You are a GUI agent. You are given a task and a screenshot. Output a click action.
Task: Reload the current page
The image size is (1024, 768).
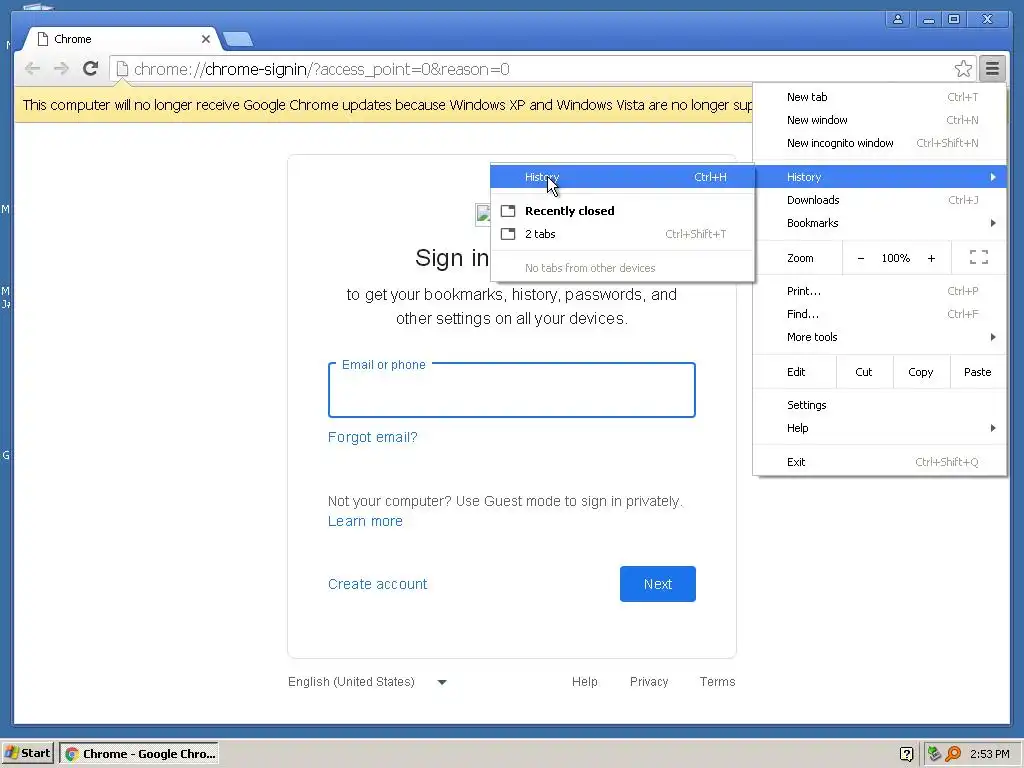click(x=91, y=68)
